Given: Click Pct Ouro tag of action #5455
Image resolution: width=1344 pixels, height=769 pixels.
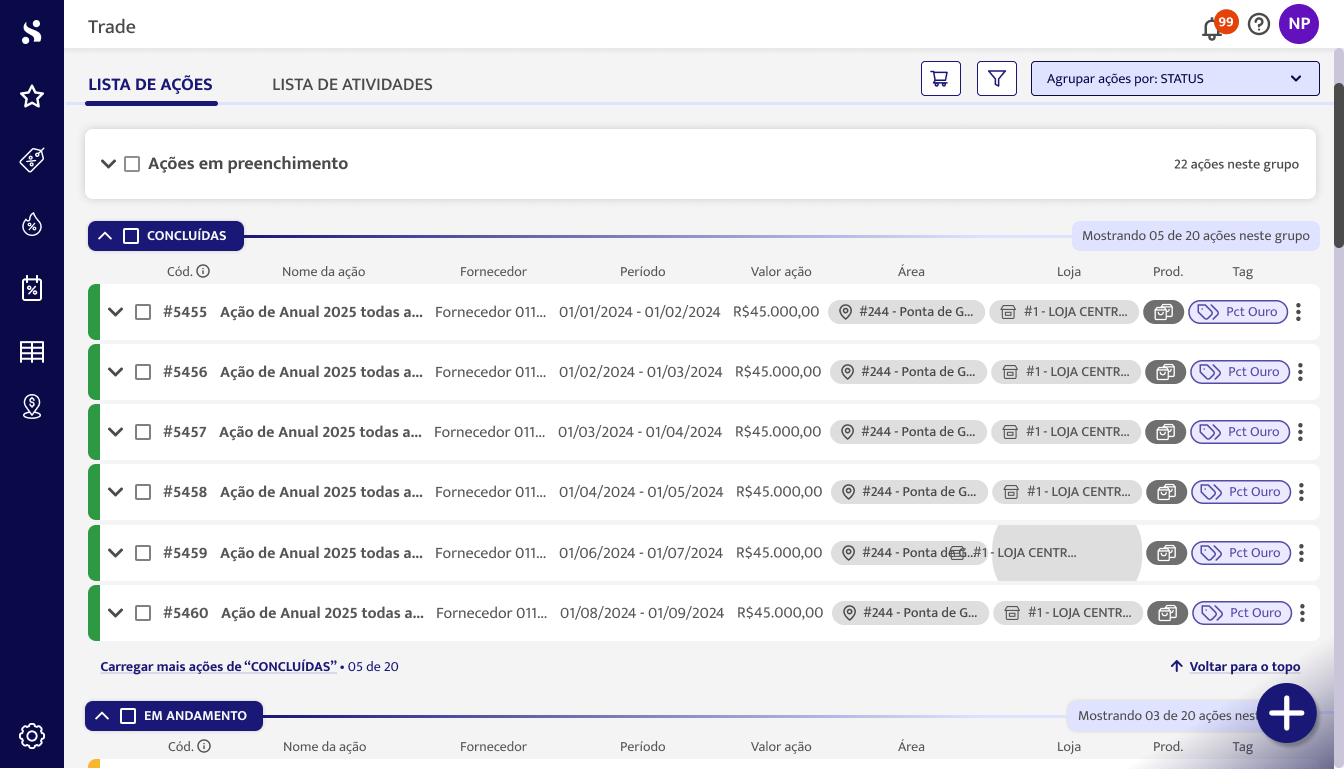Looking at the screenshot, I should (1237, 312).
